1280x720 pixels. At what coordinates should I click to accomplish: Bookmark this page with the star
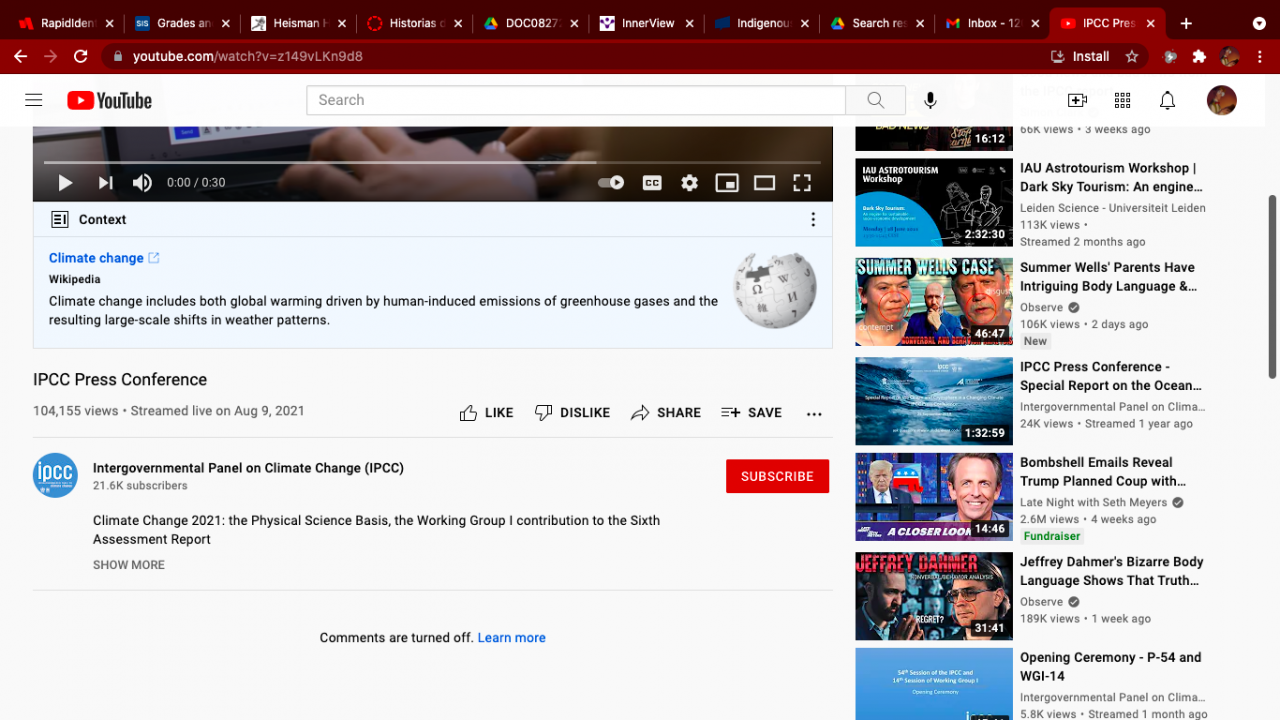(x=1132, y=57)
